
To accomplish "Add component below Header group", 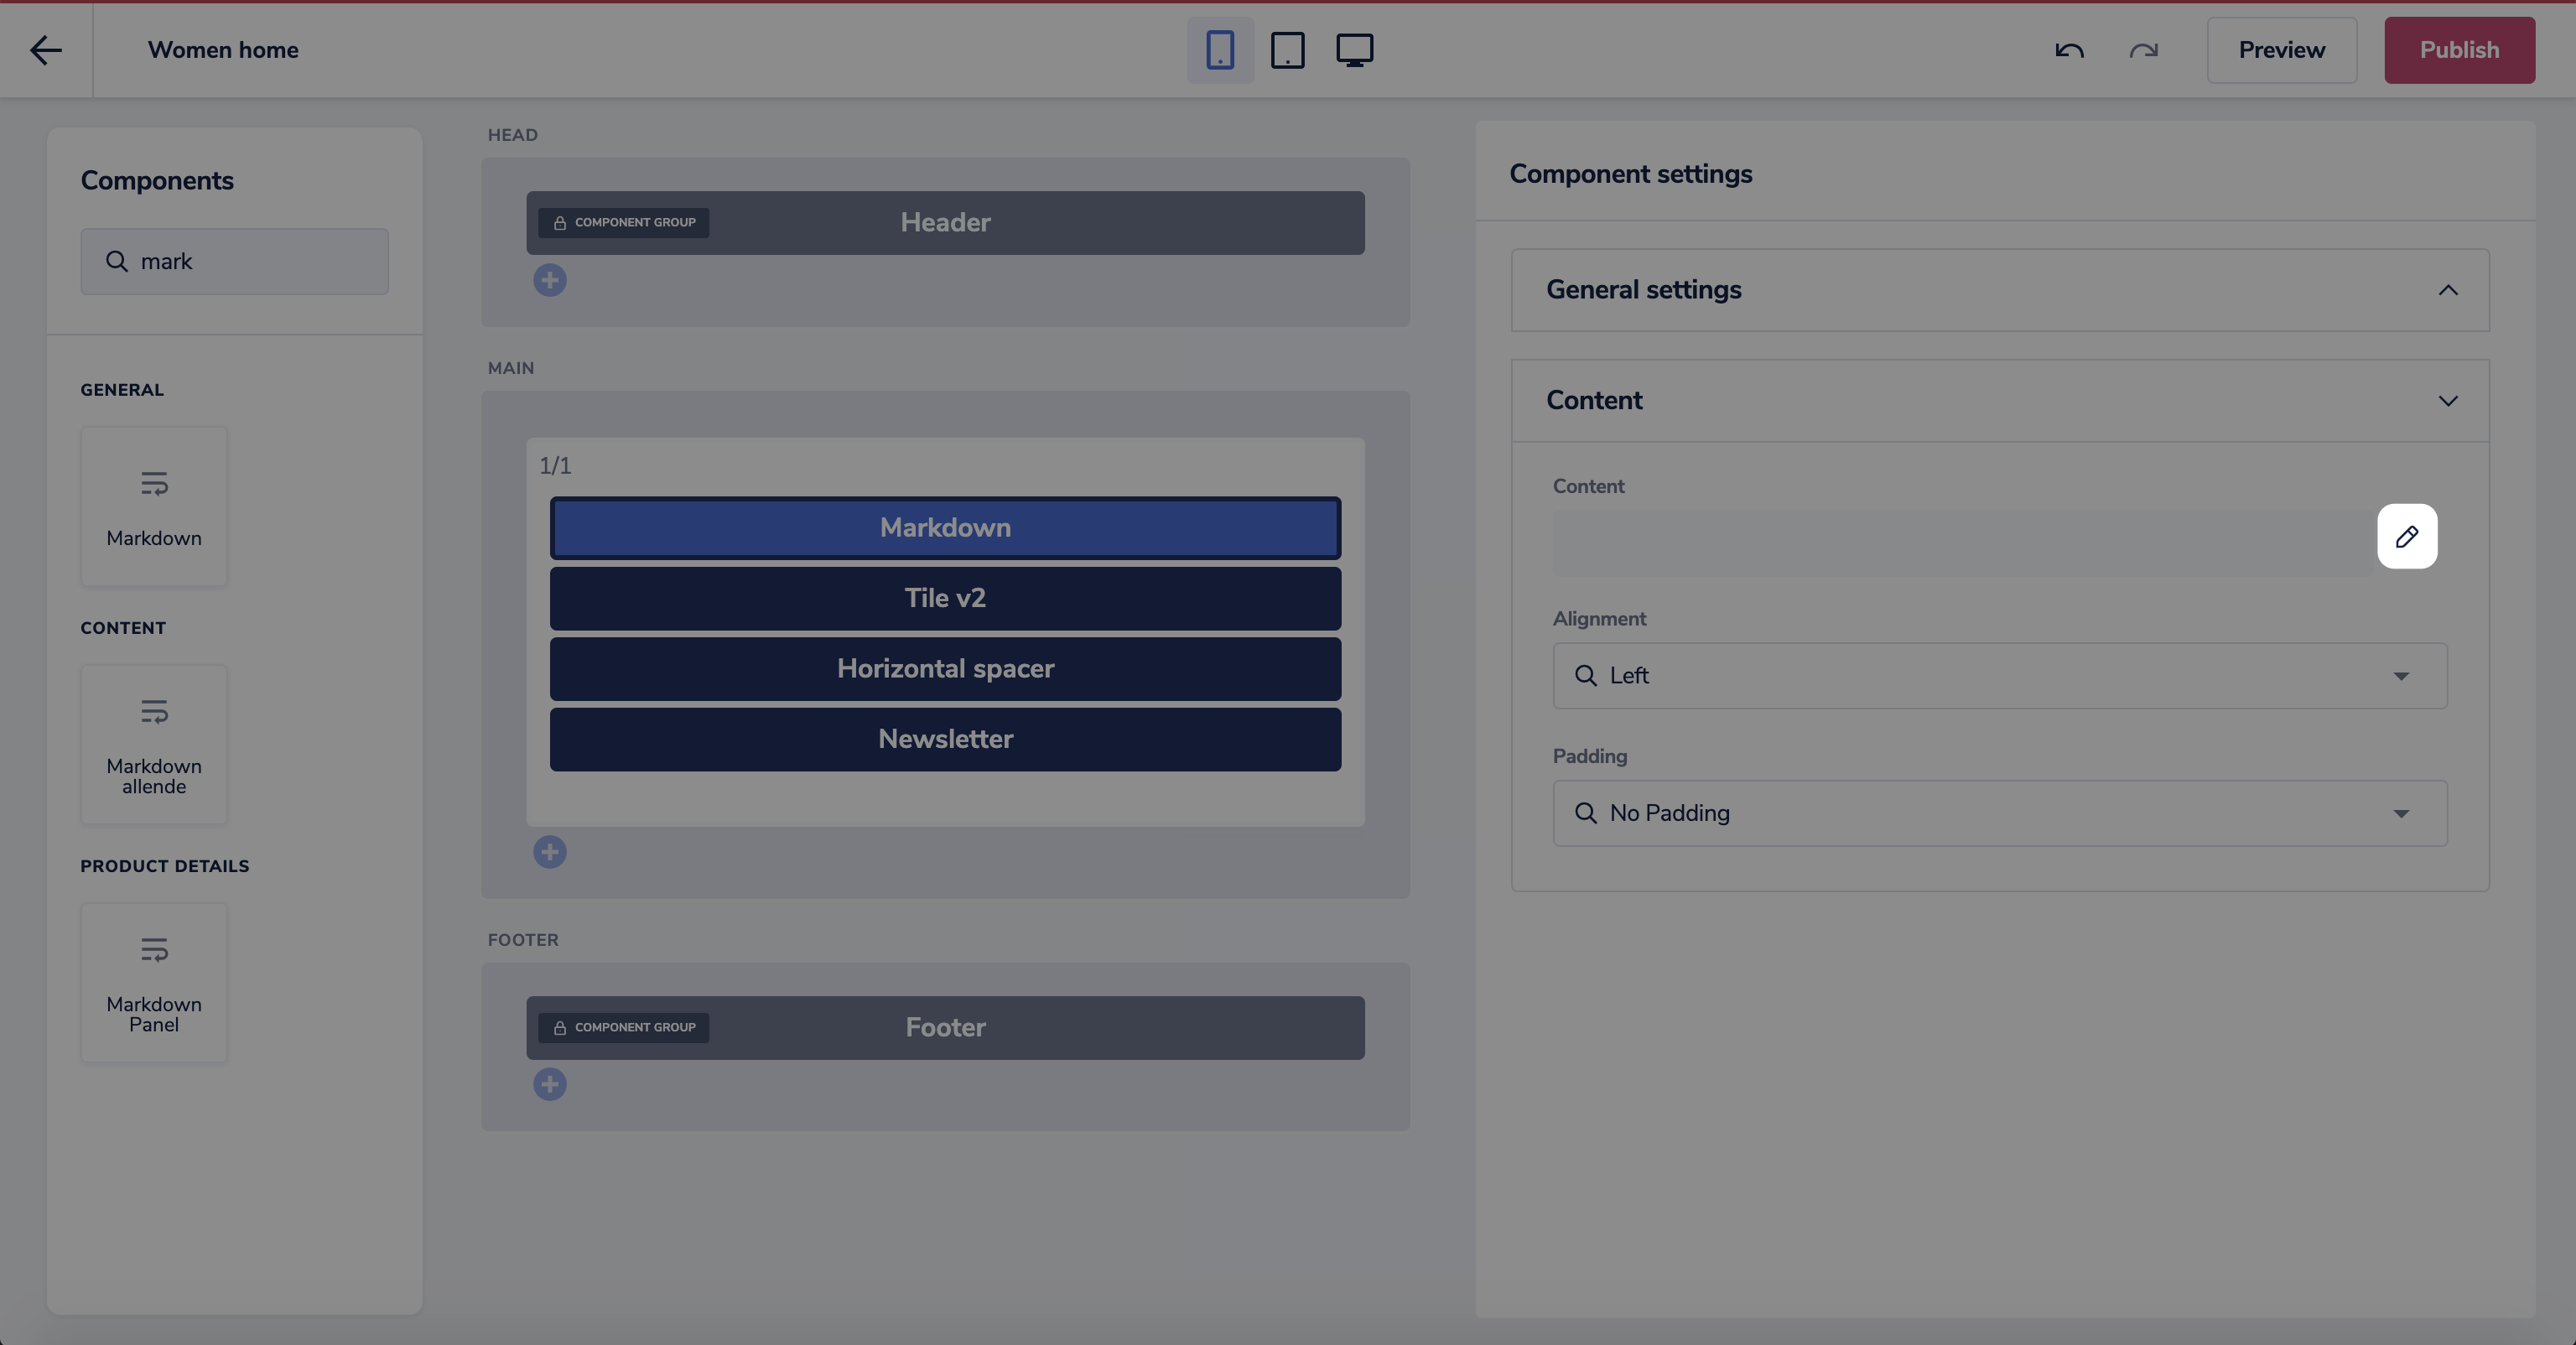I will click(549, 280).
